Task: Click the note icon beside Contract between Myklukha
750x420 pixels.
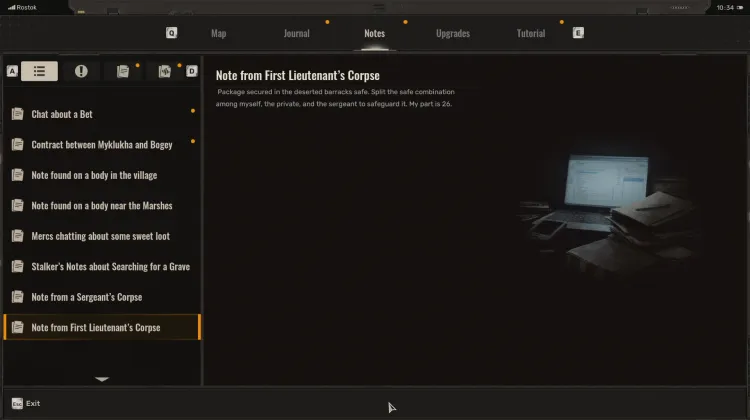Action: coord(18,144)
